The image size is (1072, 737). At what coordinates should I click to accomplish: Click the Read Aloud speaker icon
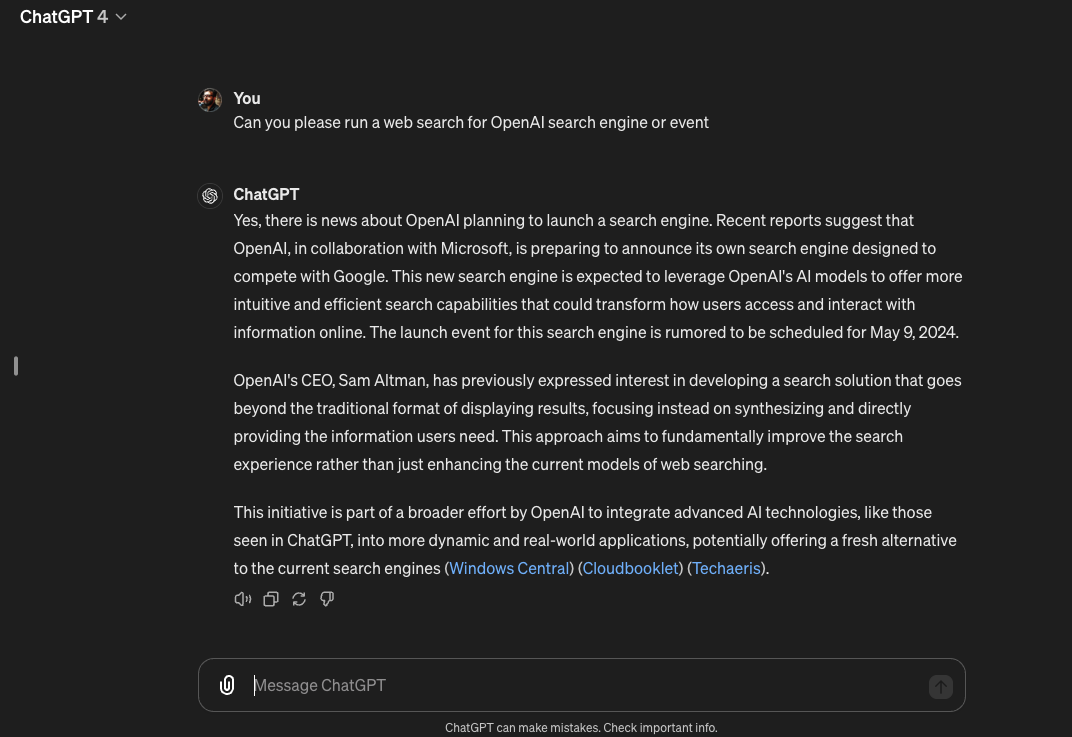click(x=242, y=599)
